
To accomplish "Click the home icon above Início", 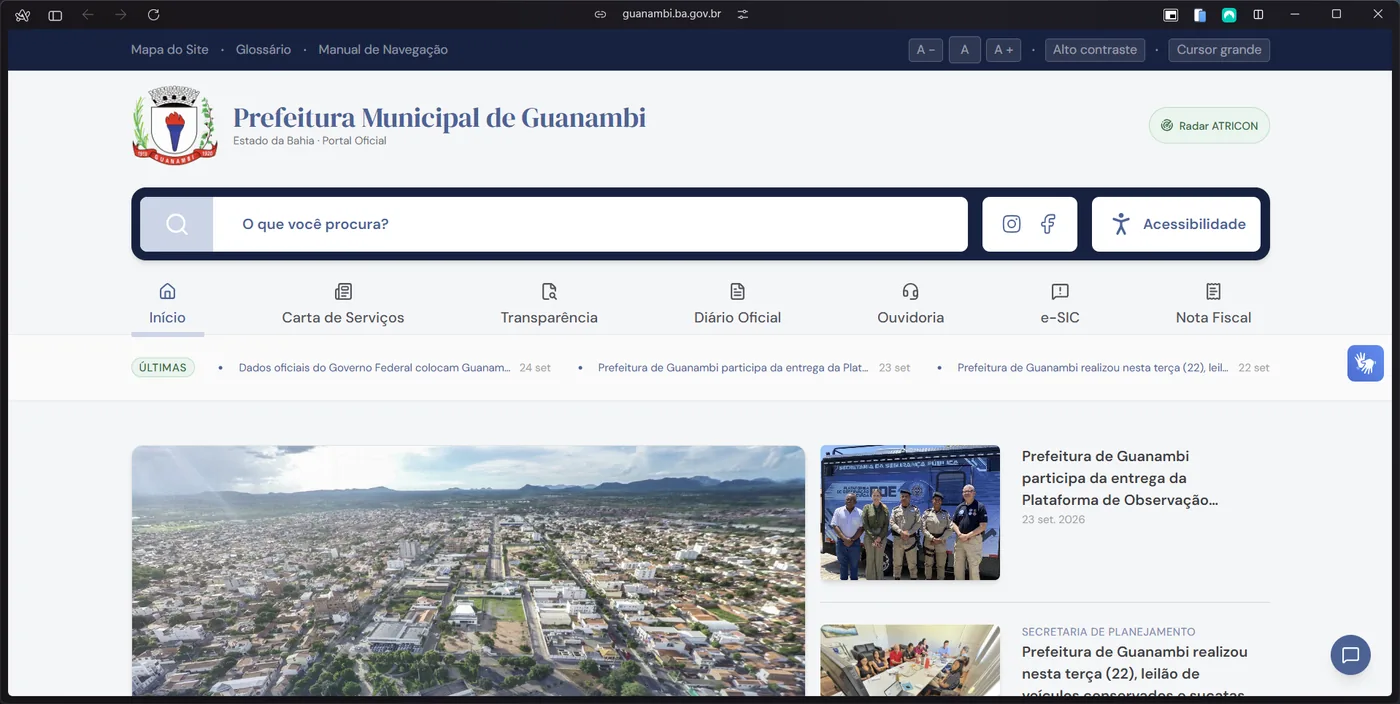I will pyautogui.click(x=167, y=291).
